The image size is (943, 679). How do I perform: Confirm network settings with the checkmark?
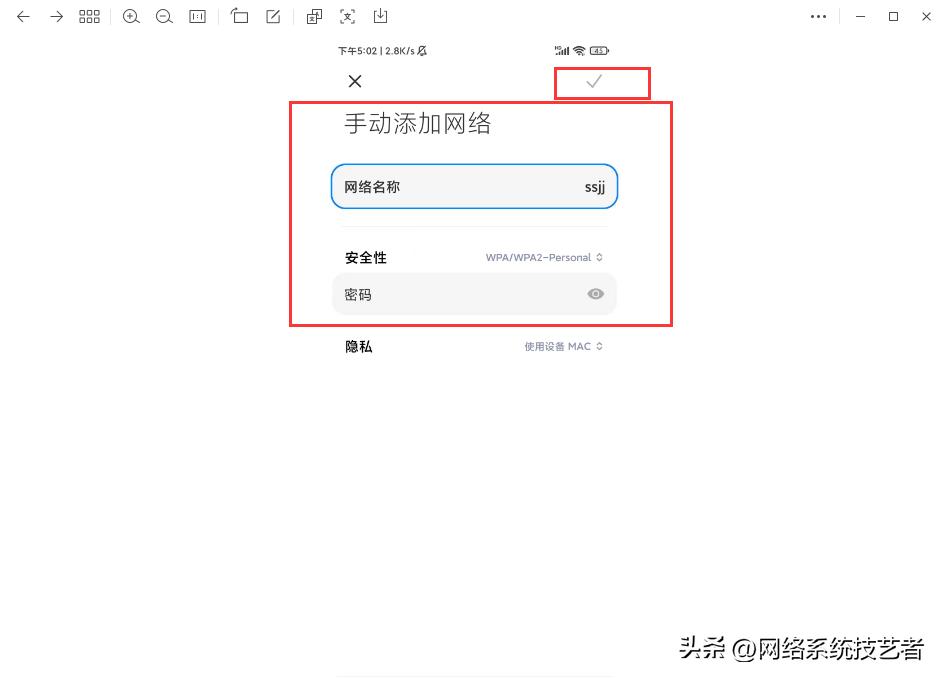(595, 81)
